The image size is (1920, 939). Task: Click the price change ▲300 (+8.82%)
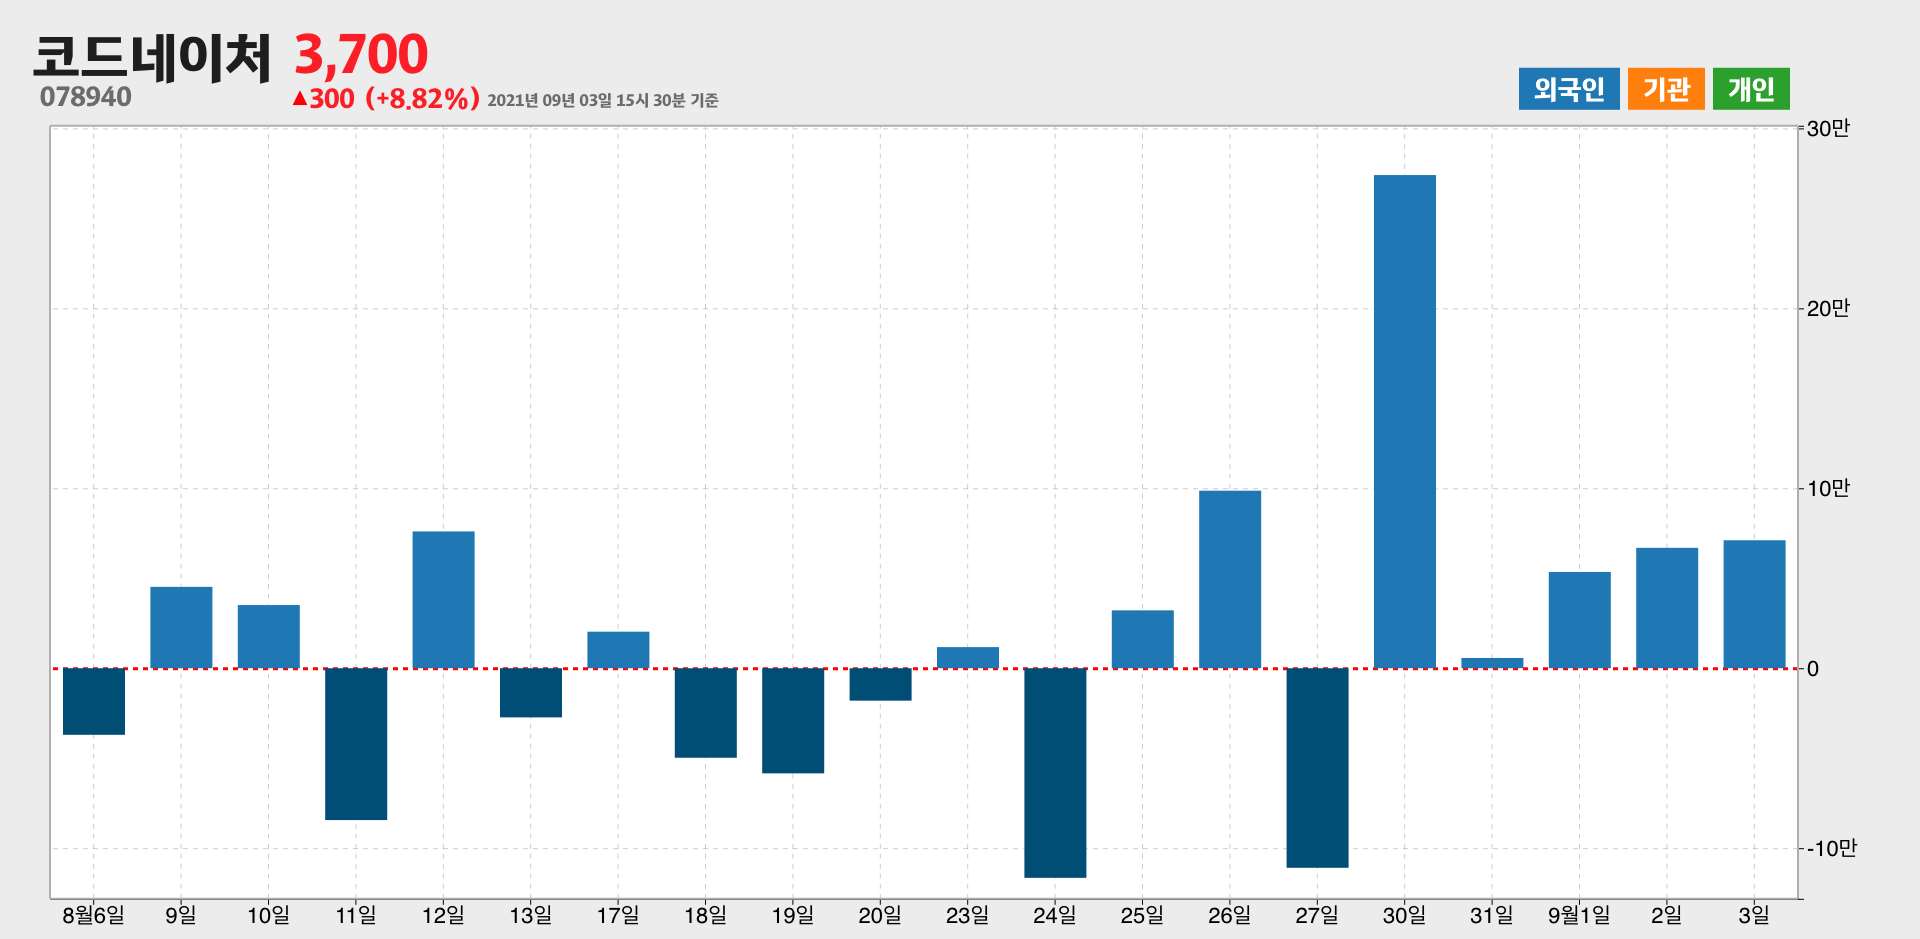pos(386,99)
